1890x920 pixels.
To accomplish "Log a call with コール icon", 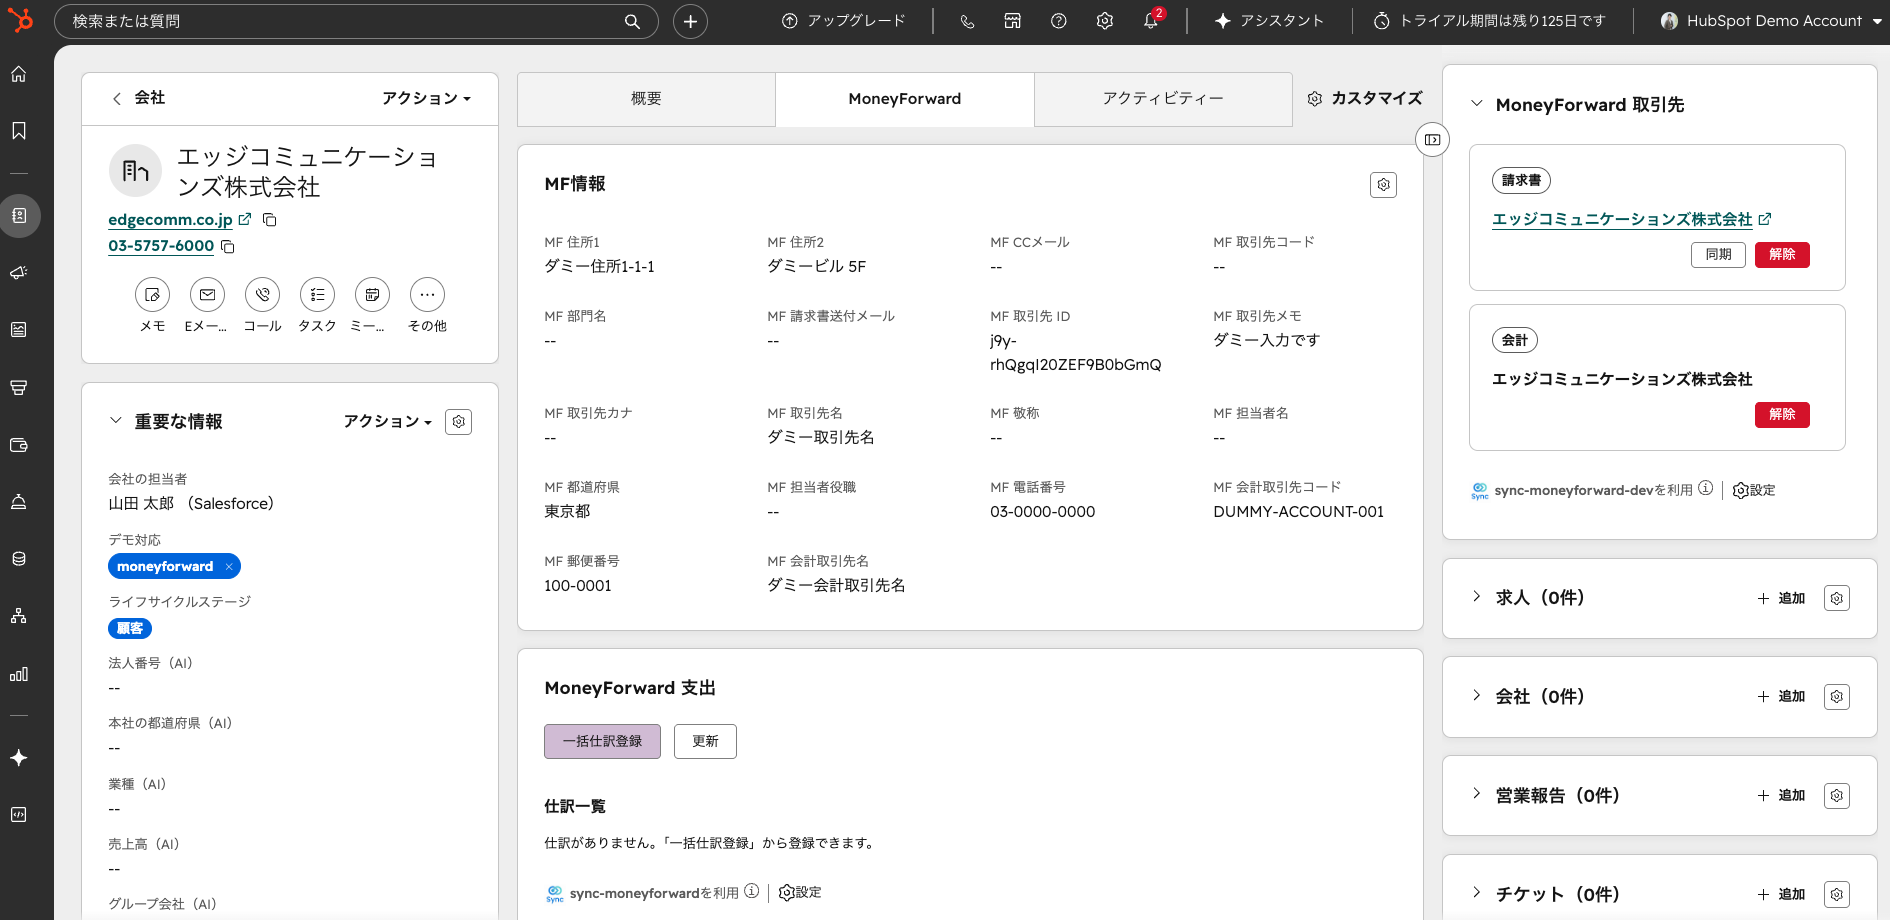I will [x=262, y=295].
